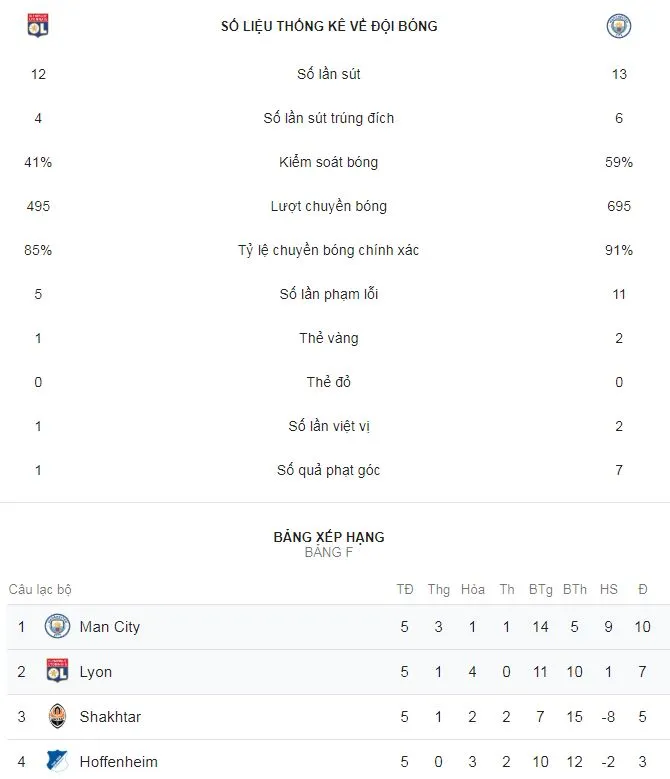
Task: Click the 'BTg' column header
Action: click(541, 590)
